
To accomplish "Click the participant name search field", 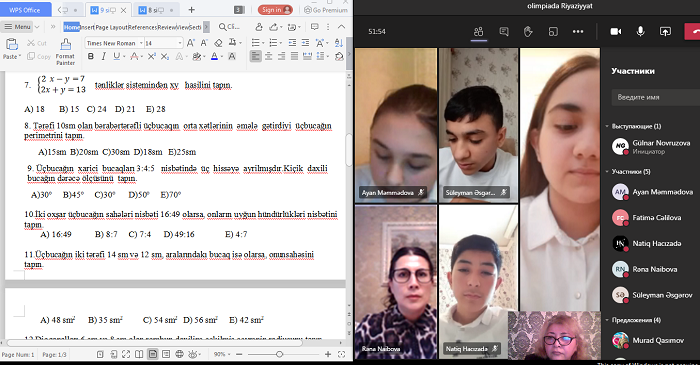I will [x=656, y=97].
